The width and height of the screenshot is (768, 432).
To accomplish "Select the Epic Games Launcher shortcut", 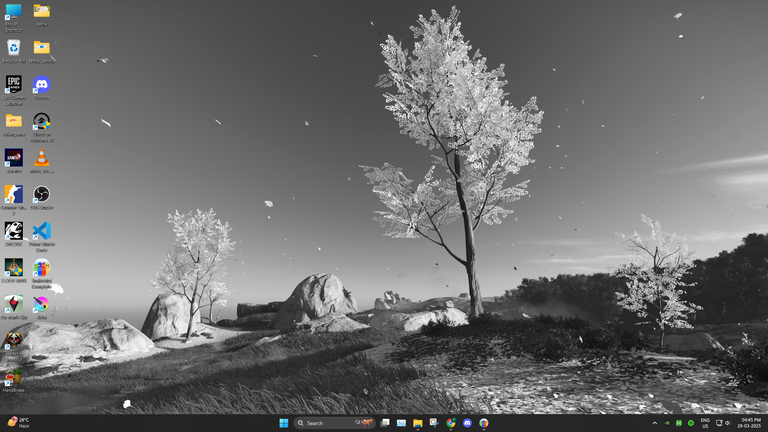I will click(x=14, y=84).
